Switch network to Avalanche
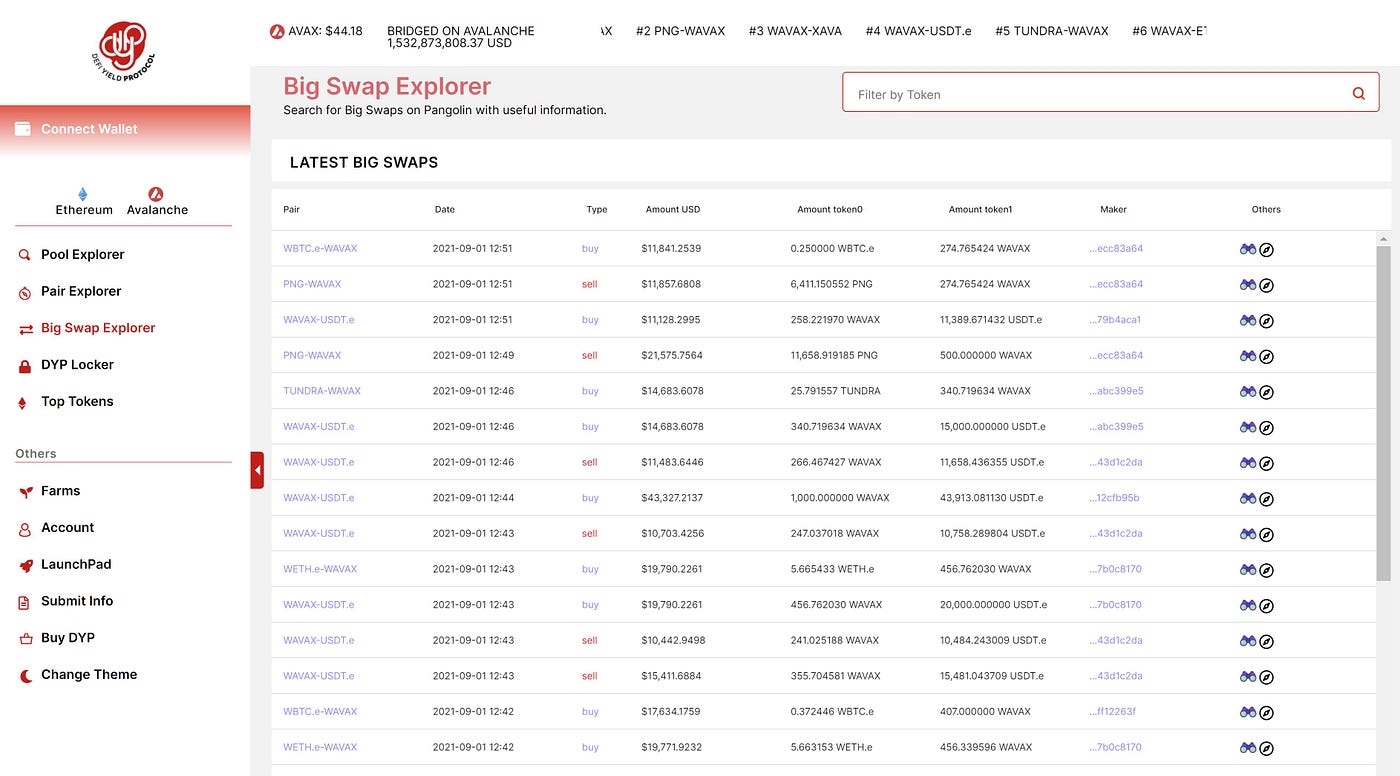The image size is (1400, 776). (x=157, y=202)
